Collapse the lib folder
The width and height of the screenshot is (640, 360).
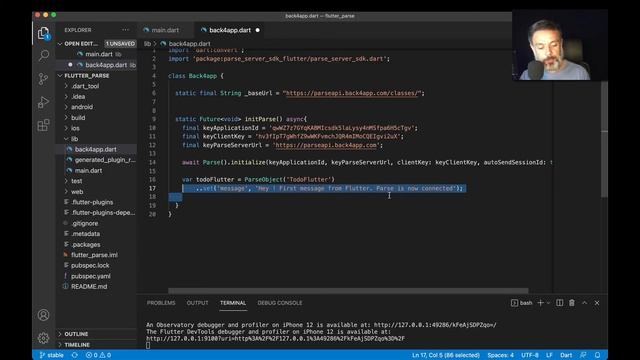click(74, 139)
